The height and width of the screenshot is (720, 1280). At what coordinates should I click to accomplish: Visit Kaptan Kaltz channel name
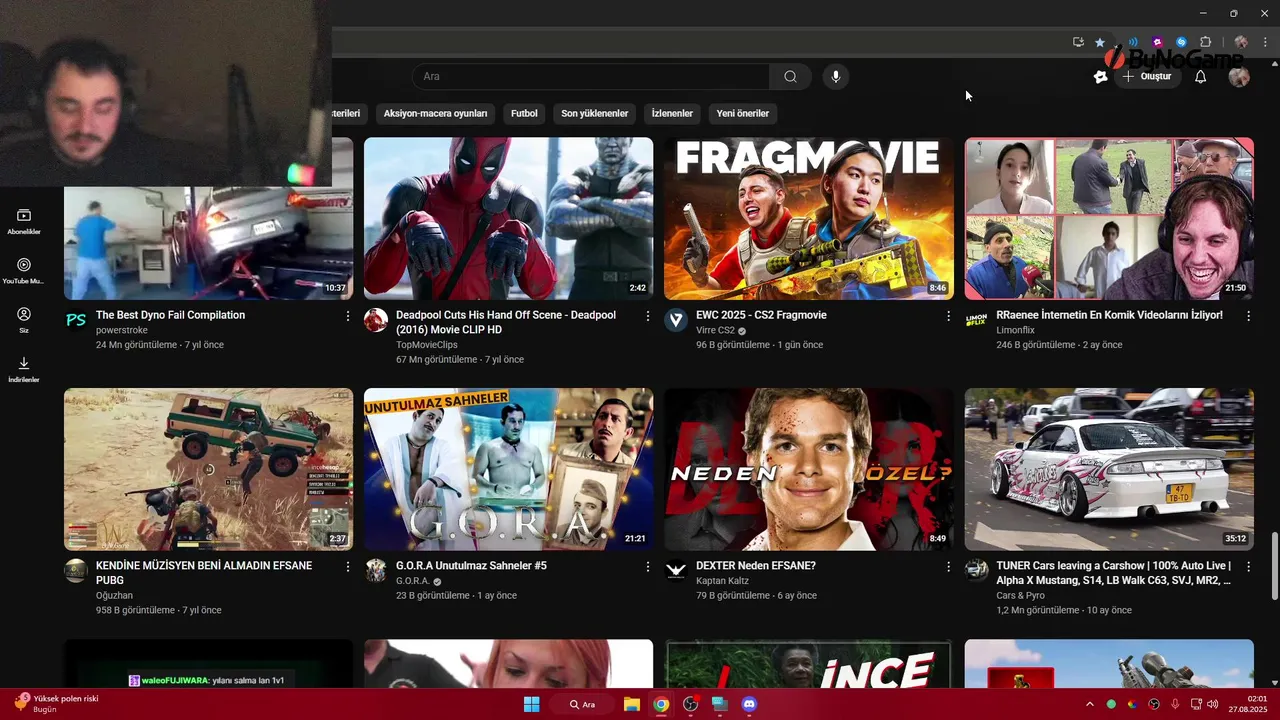pos(722,581)
